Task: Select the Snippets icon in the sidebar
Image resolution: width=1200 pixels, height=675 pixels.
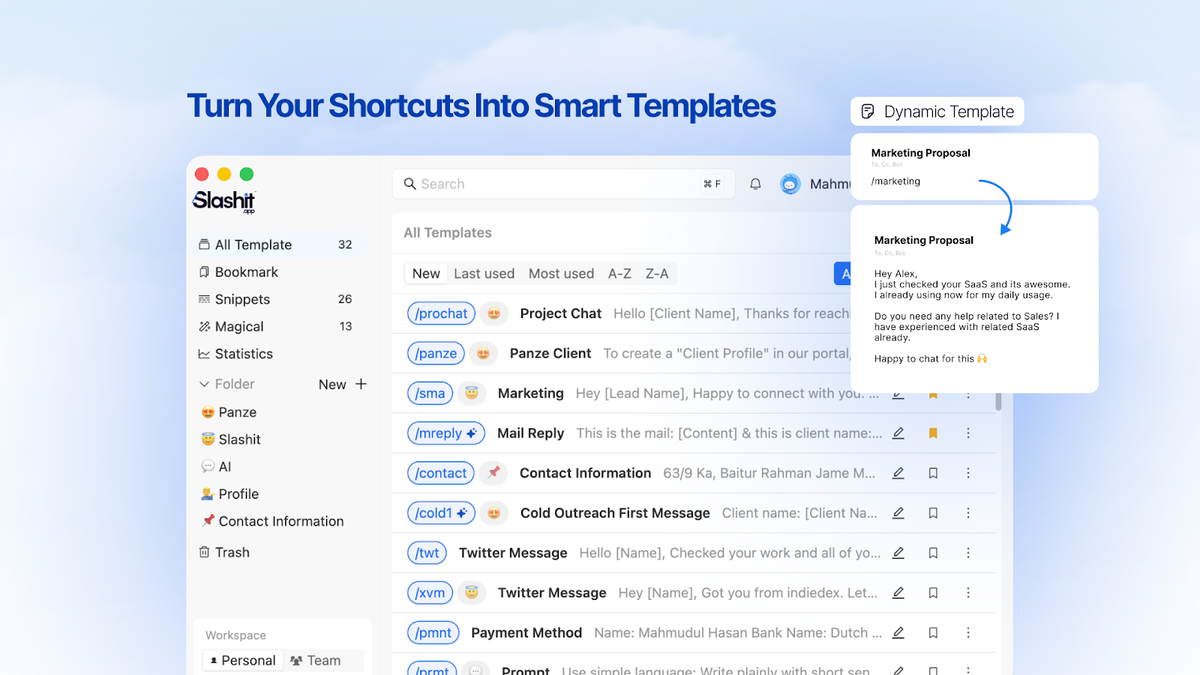Action: point(204,298)
